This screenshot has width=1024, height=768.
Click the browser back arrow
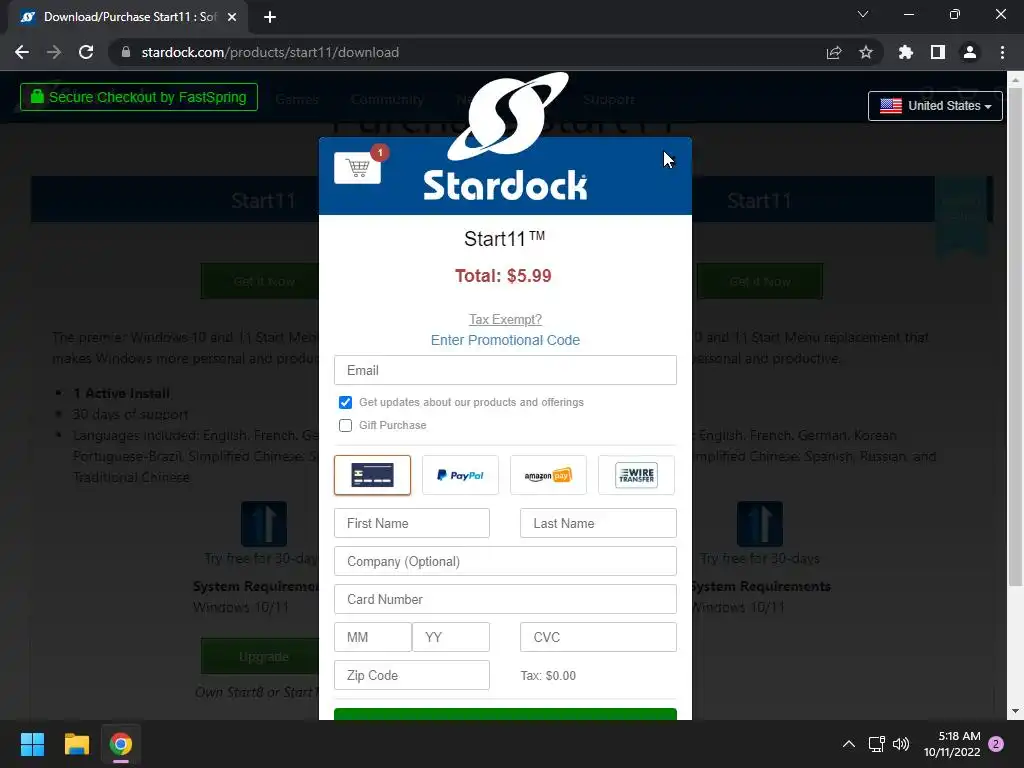click(22, 52)
